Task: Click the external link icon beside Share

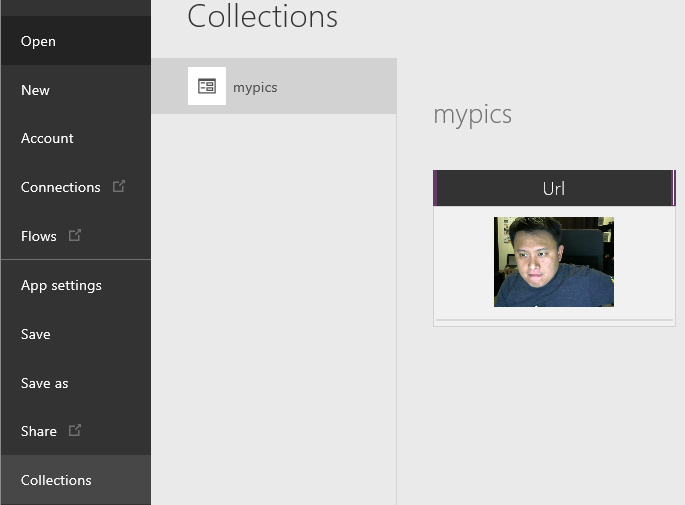Action: (75, 430)
